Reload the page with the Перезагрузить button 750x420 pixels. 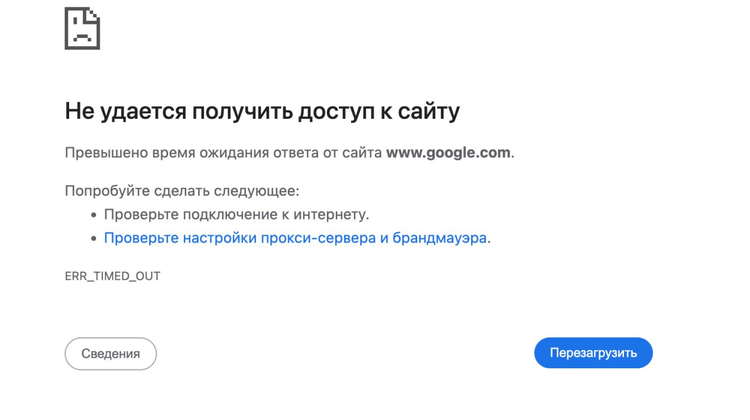[593, 353]
